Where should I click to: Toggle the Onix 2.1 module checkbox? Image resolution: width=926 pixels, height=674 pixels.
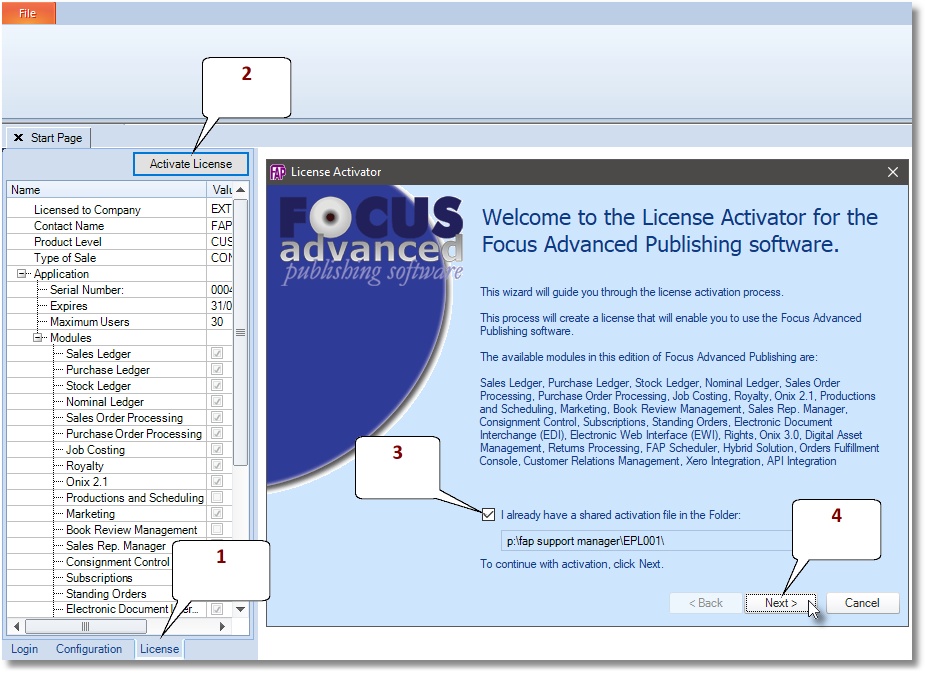[217, 481]
